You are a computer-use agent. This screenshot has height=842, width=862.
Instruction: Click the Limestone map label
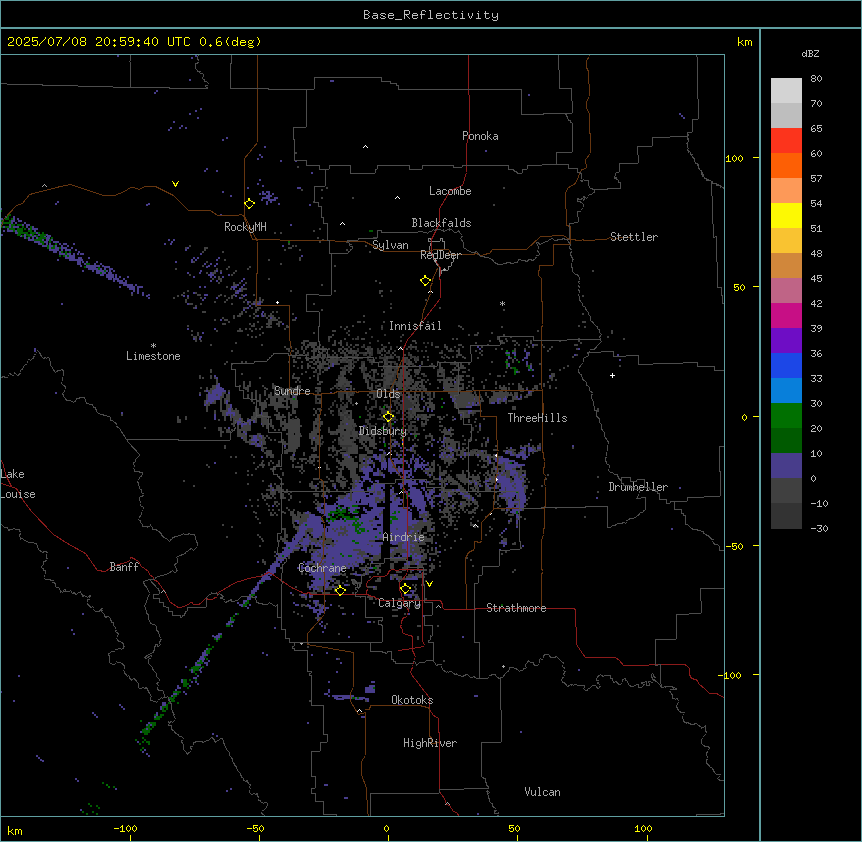[153, 356]
